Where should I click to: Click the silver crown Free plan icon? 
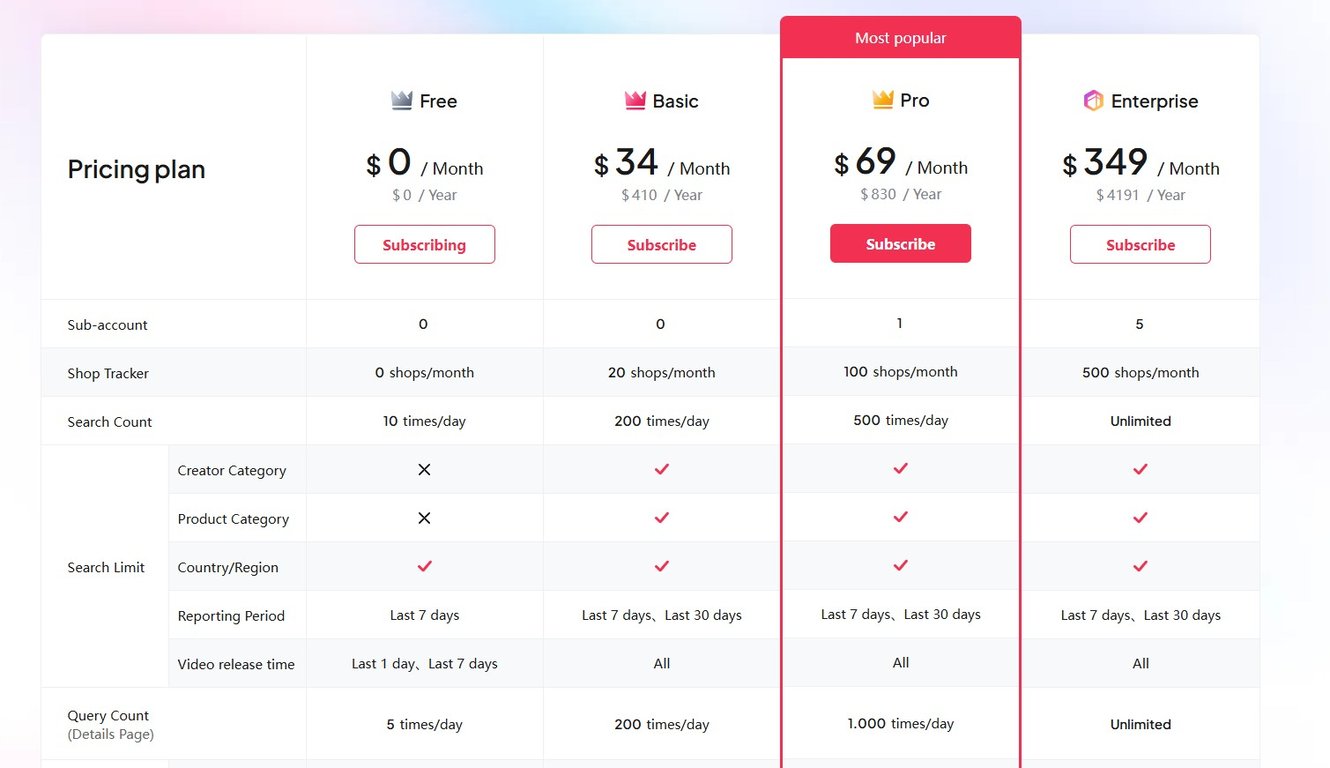click(402, 100)
